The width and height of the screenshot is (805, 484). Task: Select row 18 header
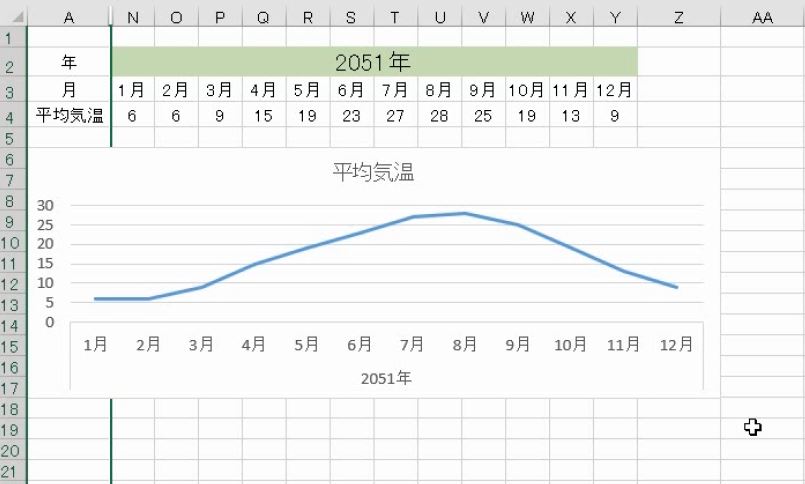pyautogui.click(x=13, y=409)
